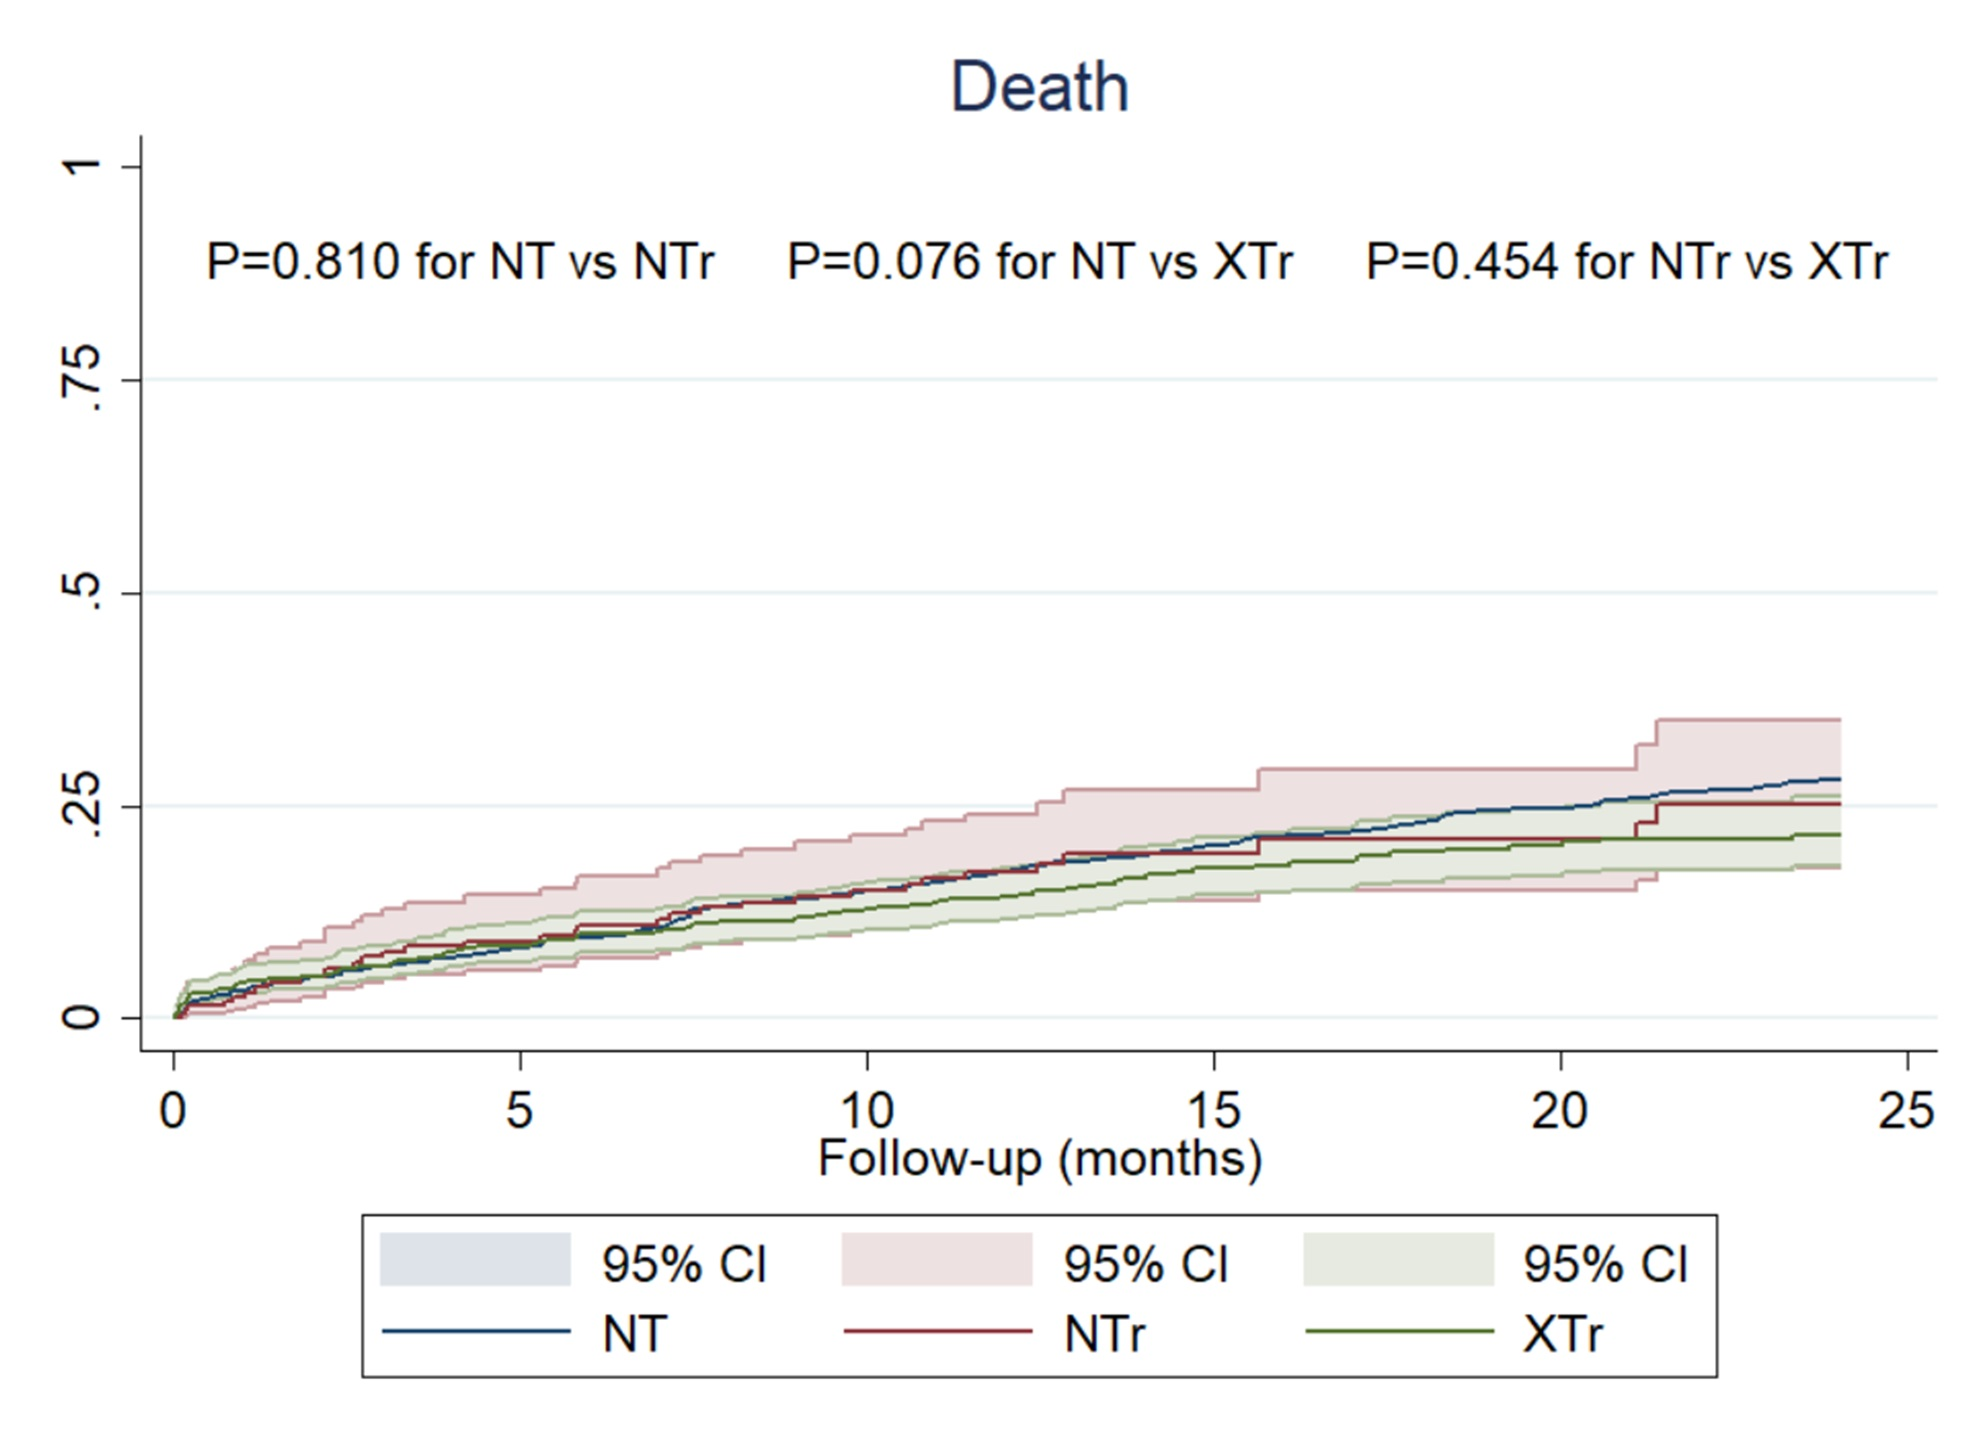Click the green XTr 95% CI swatch
The height and width of the screenshot is (1441, 1980).
[x=1398, y=1259]
